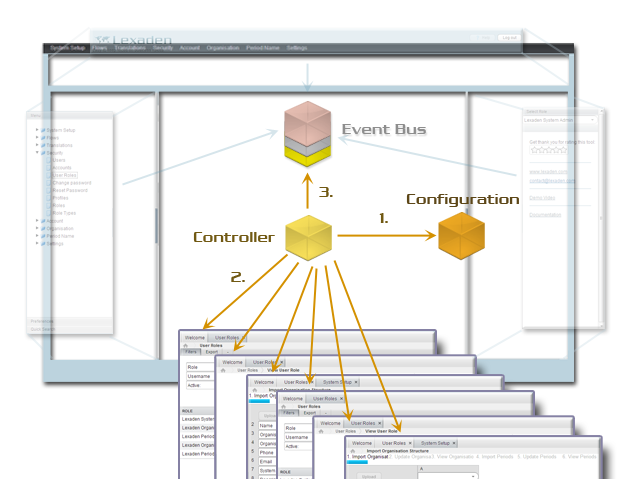Expand the Account tree node

[37, 220]
